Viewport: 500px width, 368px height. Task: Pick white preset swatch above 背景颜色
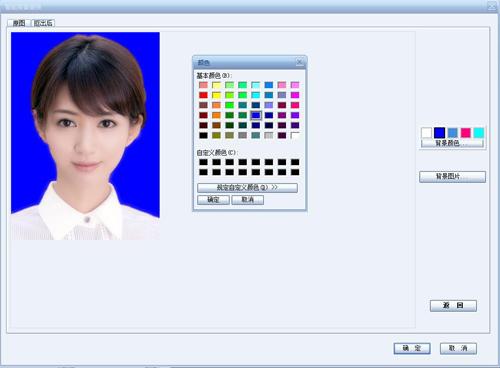[x=426, y=133]
